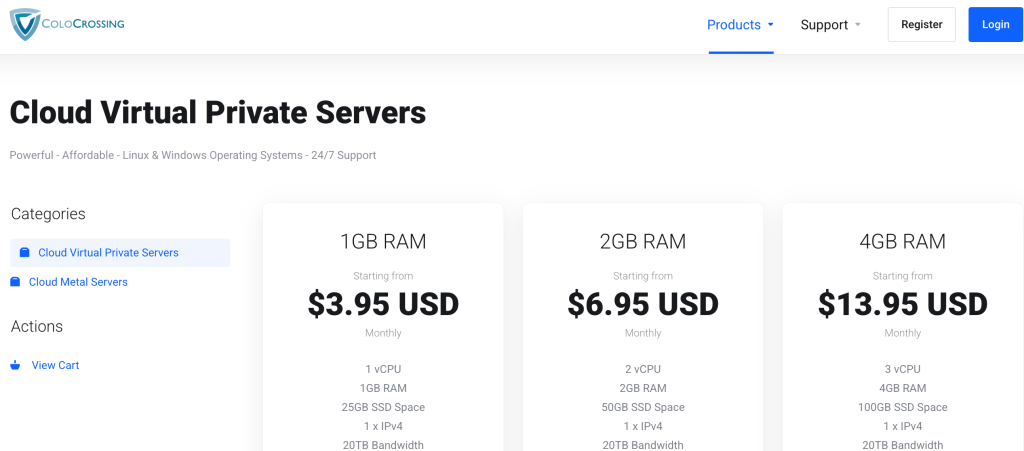
Task: Click the Cloud Virtual Private Servers page heading
Action: [217, 112]
